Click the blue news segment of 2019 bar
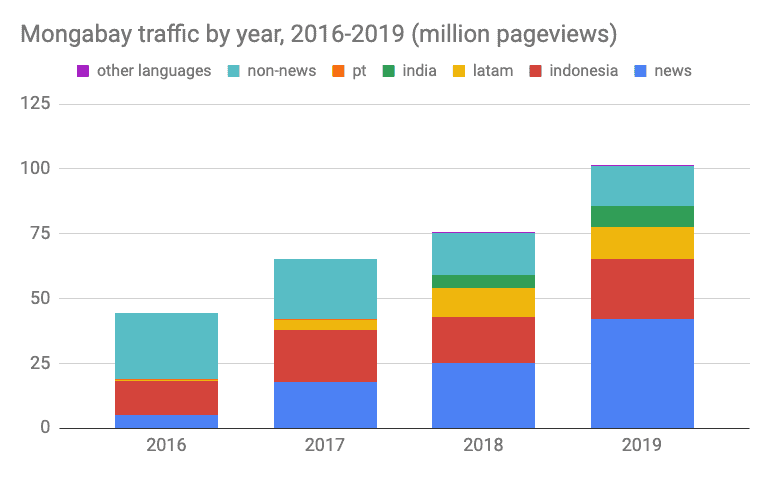Screen dimensions: 768x479 pos(642,373)
